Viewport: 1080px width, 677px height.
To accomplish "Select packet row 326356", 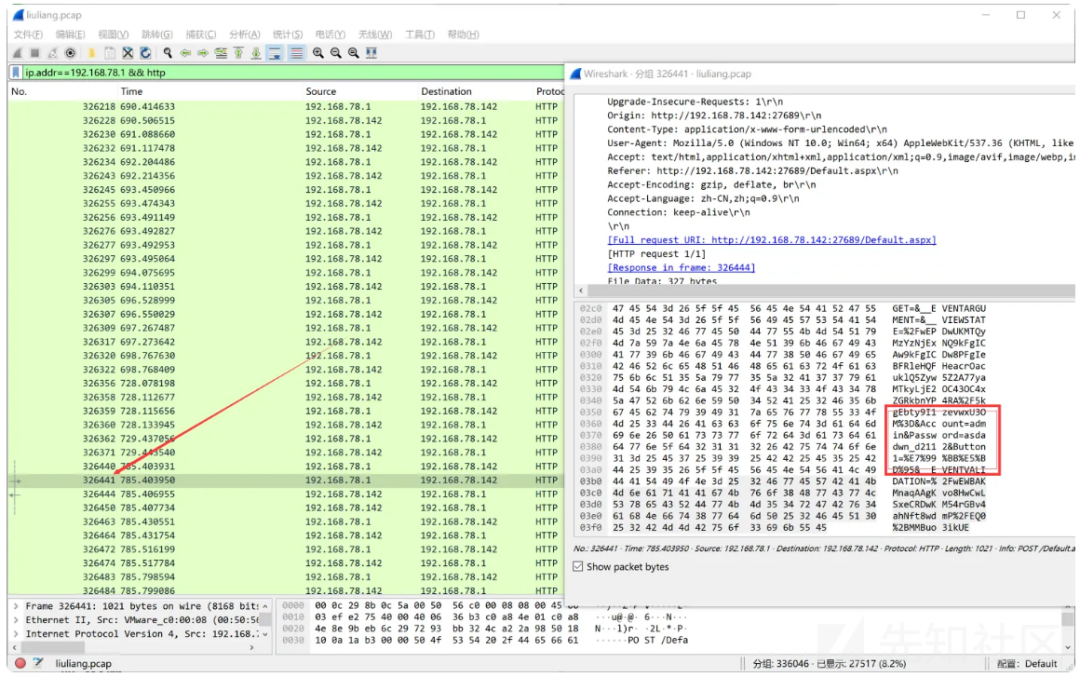I will pos(286,383).
